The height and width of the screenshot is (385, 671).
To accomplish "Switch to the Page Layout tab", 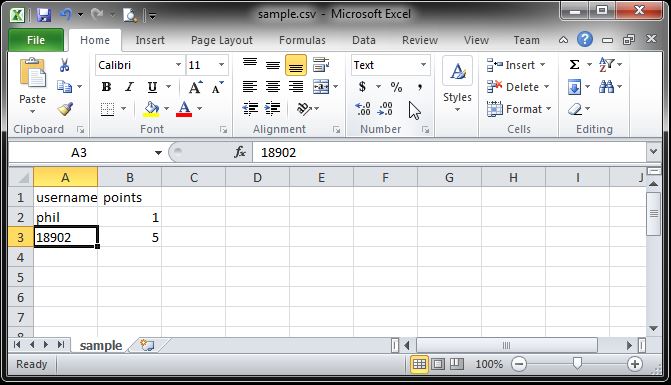I will point(222,40).
